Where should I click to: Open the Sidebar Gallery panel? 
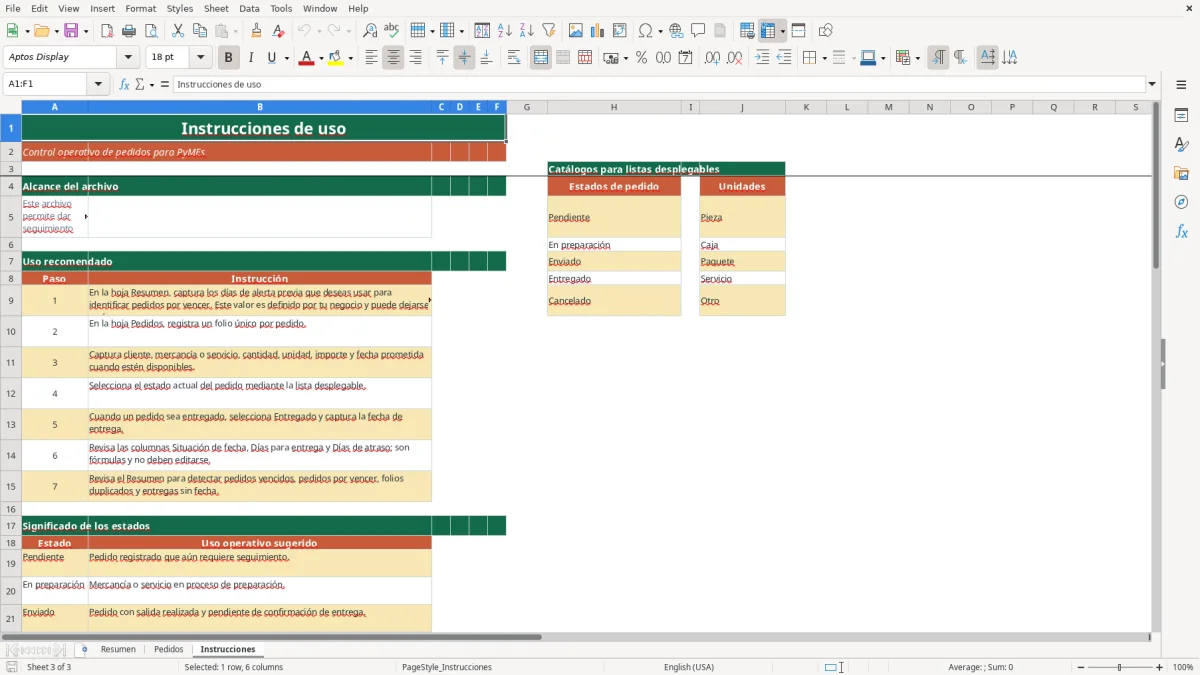click(1181, 173)
